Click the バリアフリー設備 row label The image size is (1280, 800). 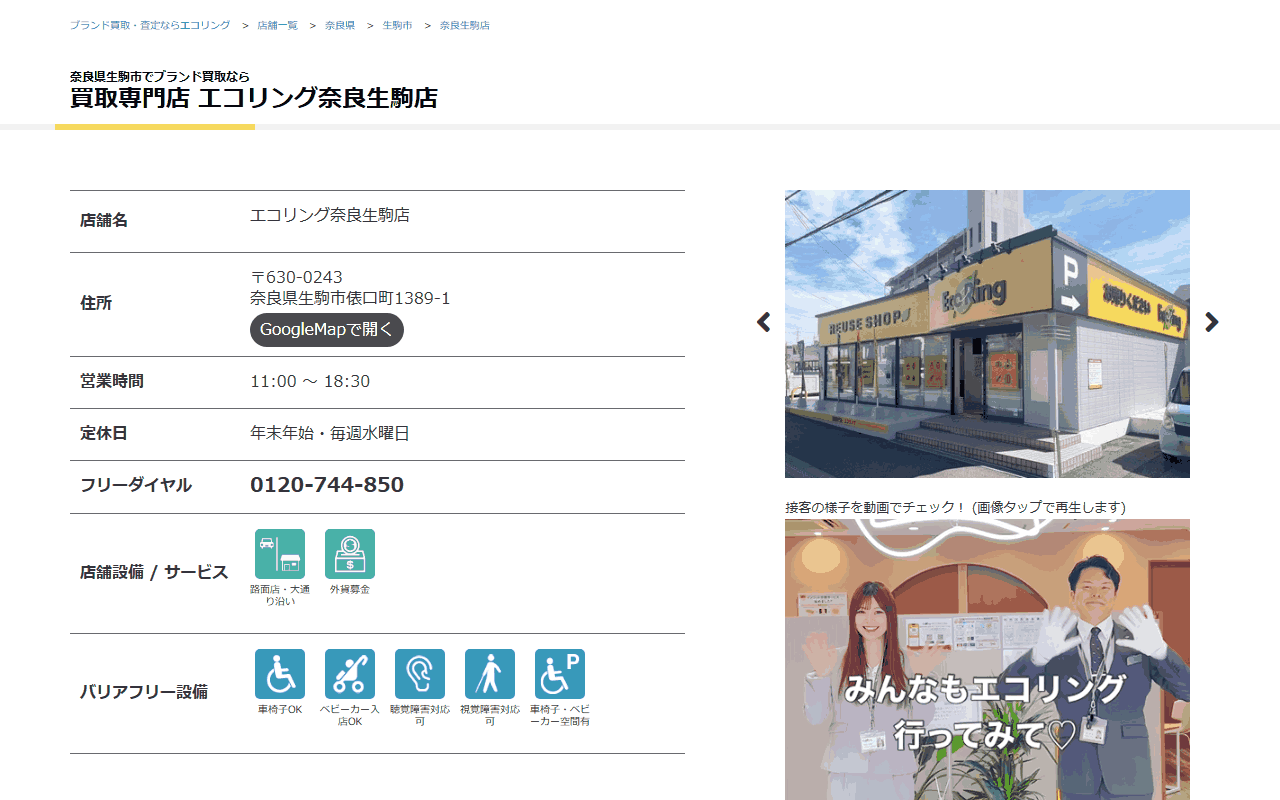click(x=144, y=692)
